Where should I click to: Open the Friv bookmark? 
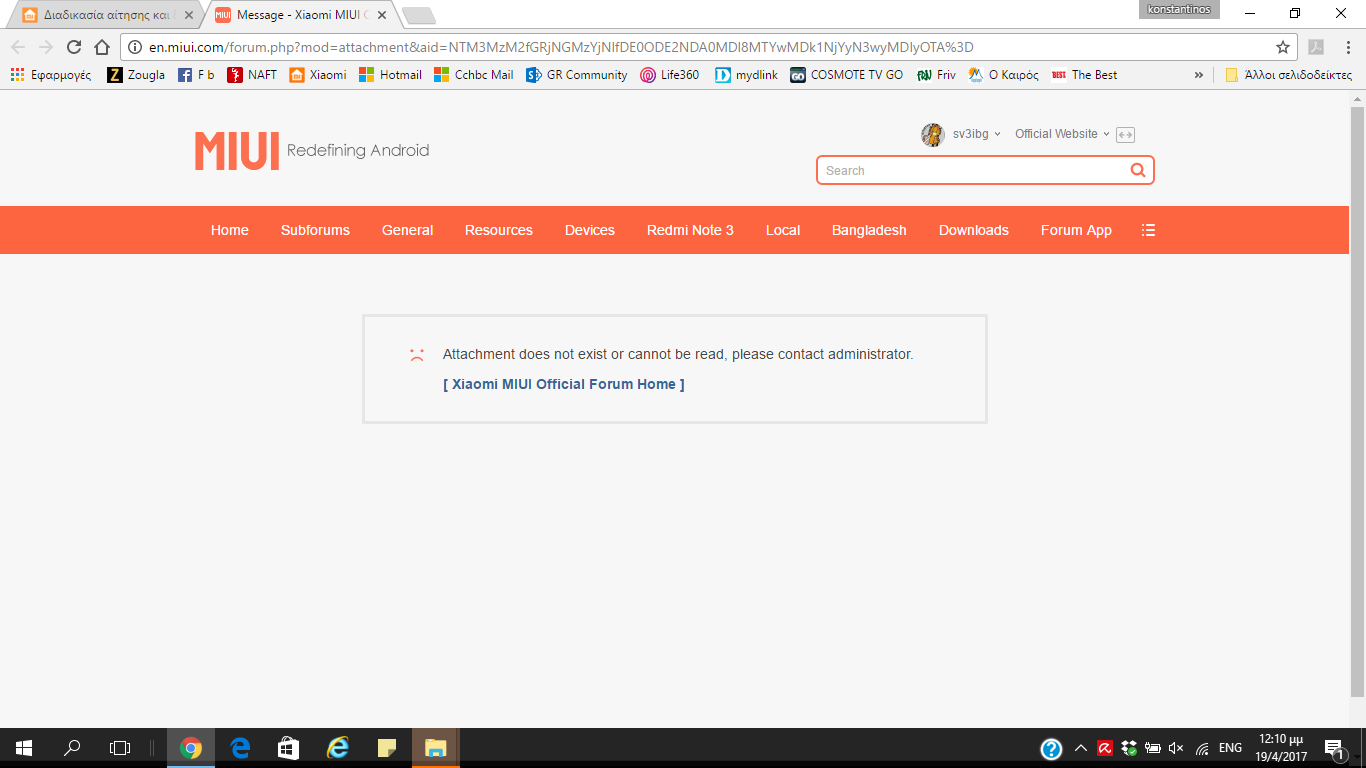(936, 75)
